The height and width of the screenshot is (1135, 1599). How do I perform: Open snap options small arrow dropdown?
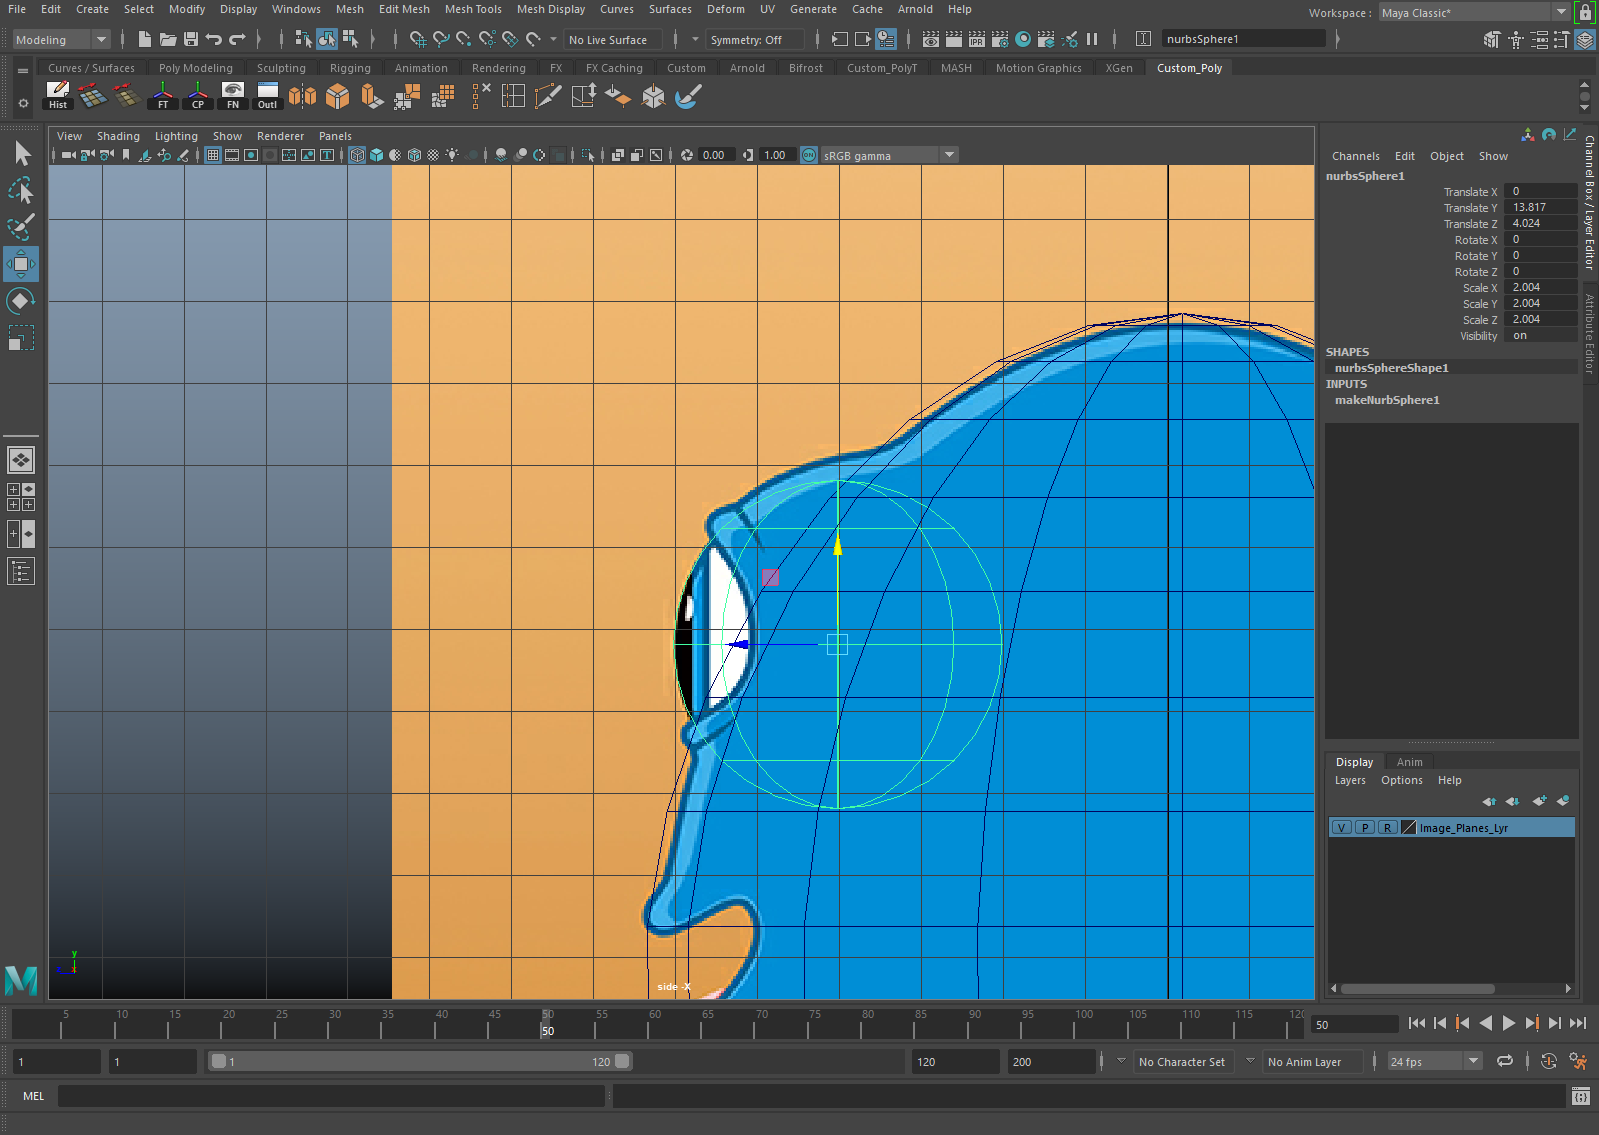click(x=553, y=39)
